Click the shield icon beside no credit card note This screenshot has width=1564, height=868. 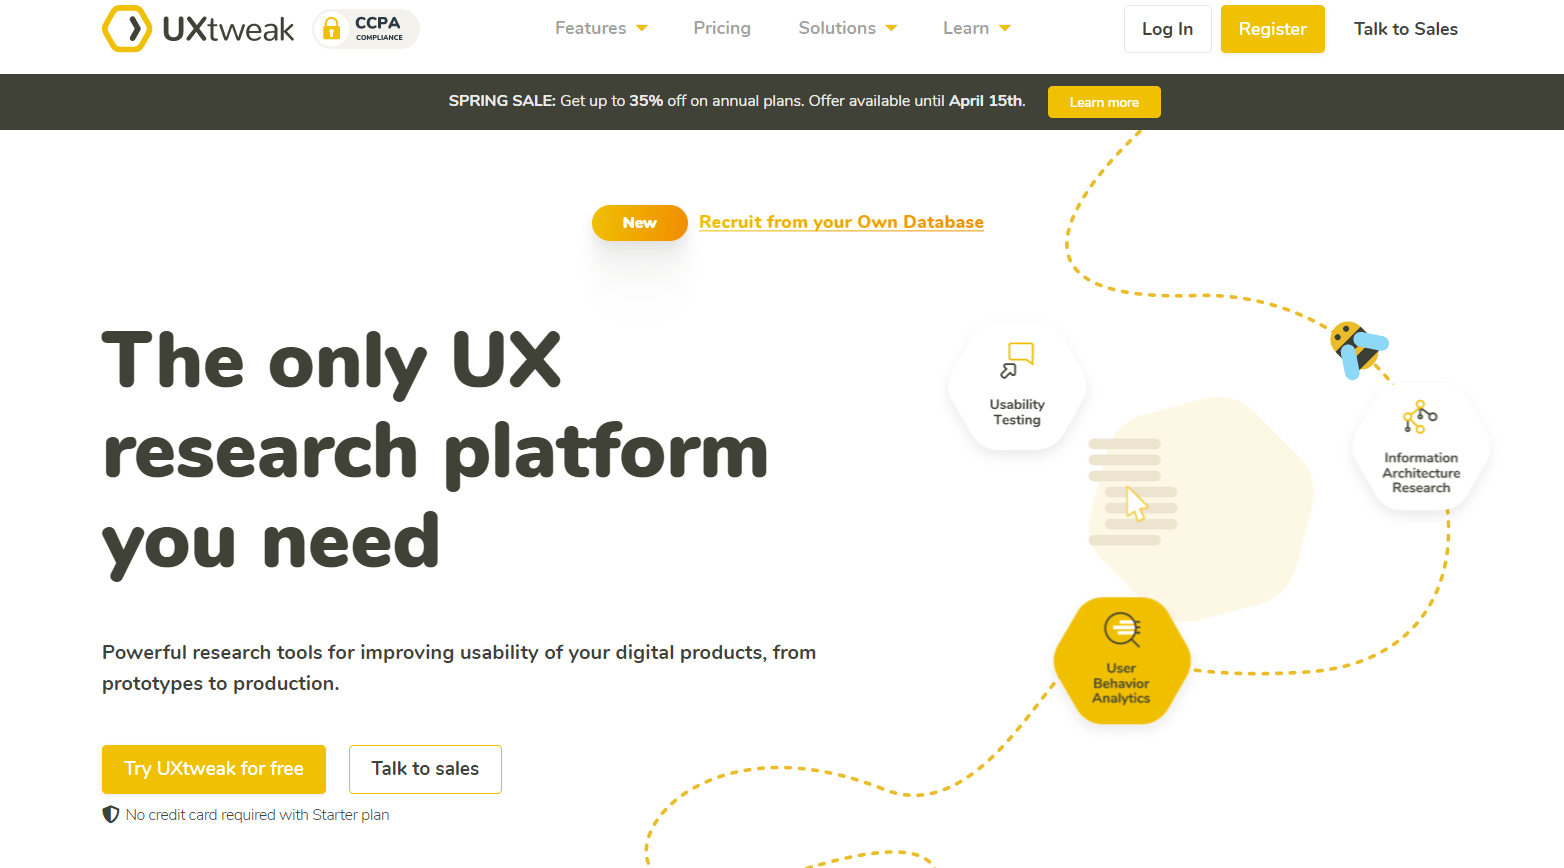(111, 815)
